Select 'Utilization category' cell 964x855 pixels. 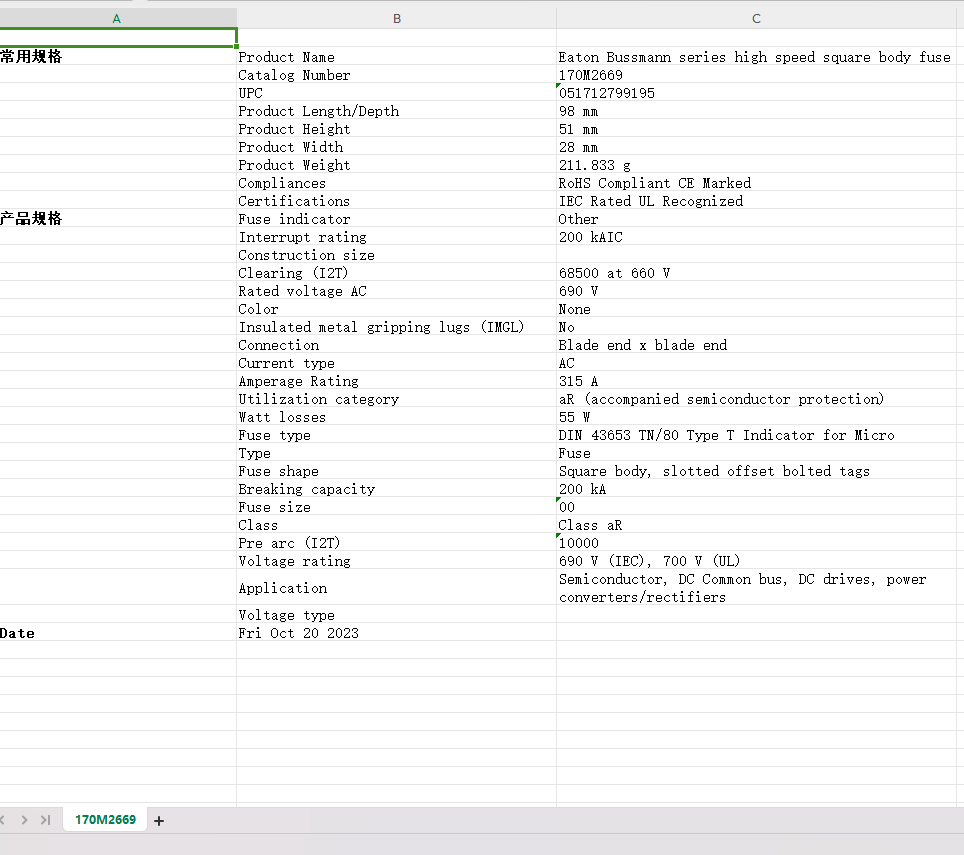[397, 400]
